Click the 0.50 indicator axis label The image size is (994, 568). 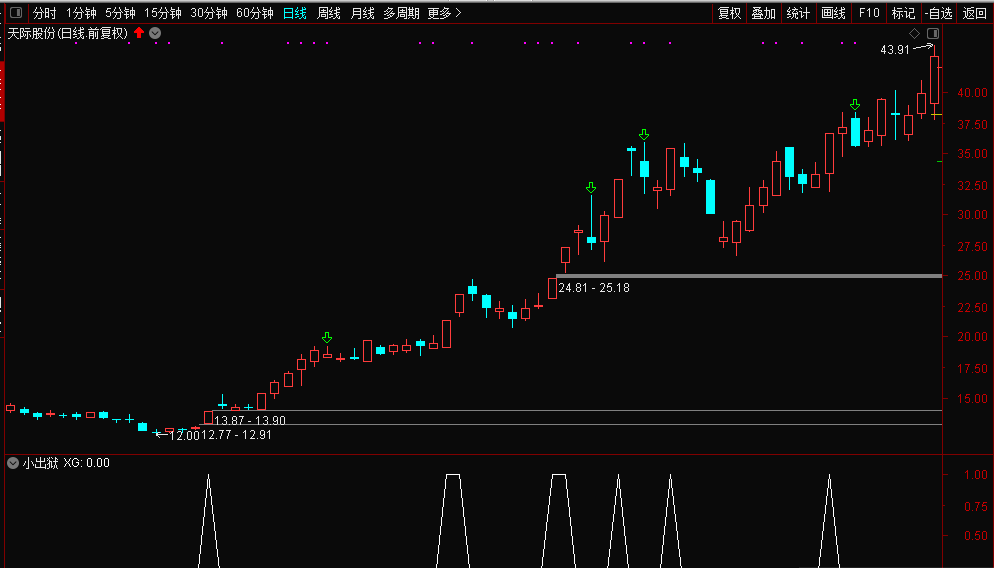(x=976, y=536)
